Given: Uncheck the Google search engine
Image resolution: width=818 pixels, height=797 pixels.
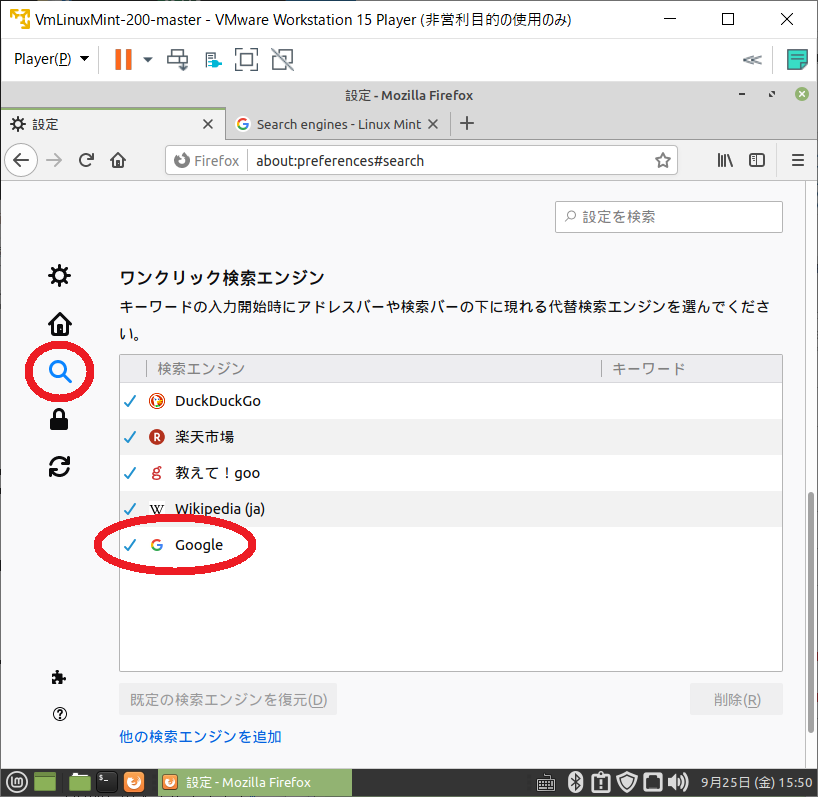Looking at the screenshot, I should tap(130, 545).
